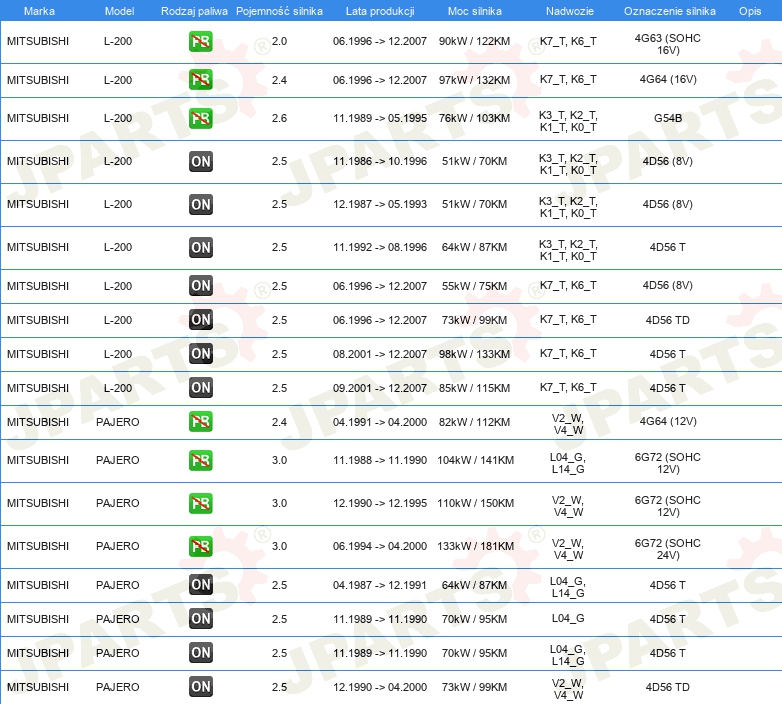Image resolution: width=782 pixels, height=704 pixels.
Task: Select the engine code G54B
Action: tap(668, 118)
